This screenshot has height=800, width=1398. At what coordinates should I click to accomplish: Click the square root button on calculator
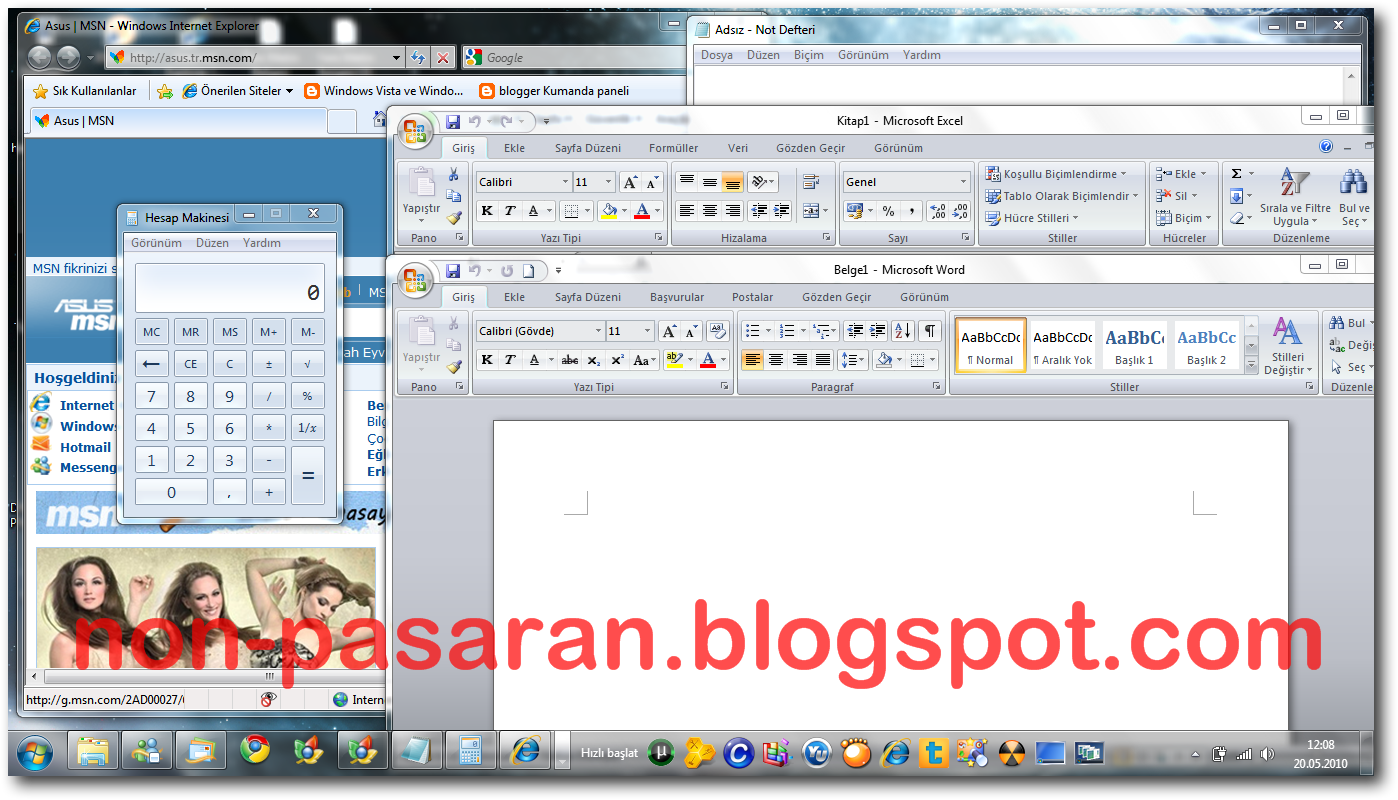307,364
